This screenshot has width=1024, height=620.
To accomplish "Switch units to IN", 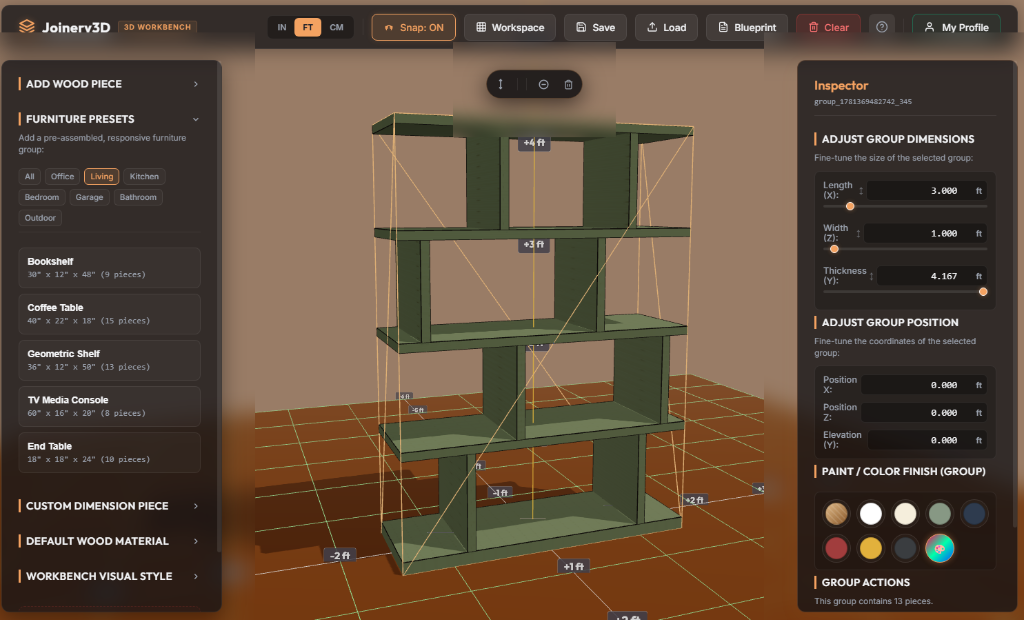I will point(281,27).
